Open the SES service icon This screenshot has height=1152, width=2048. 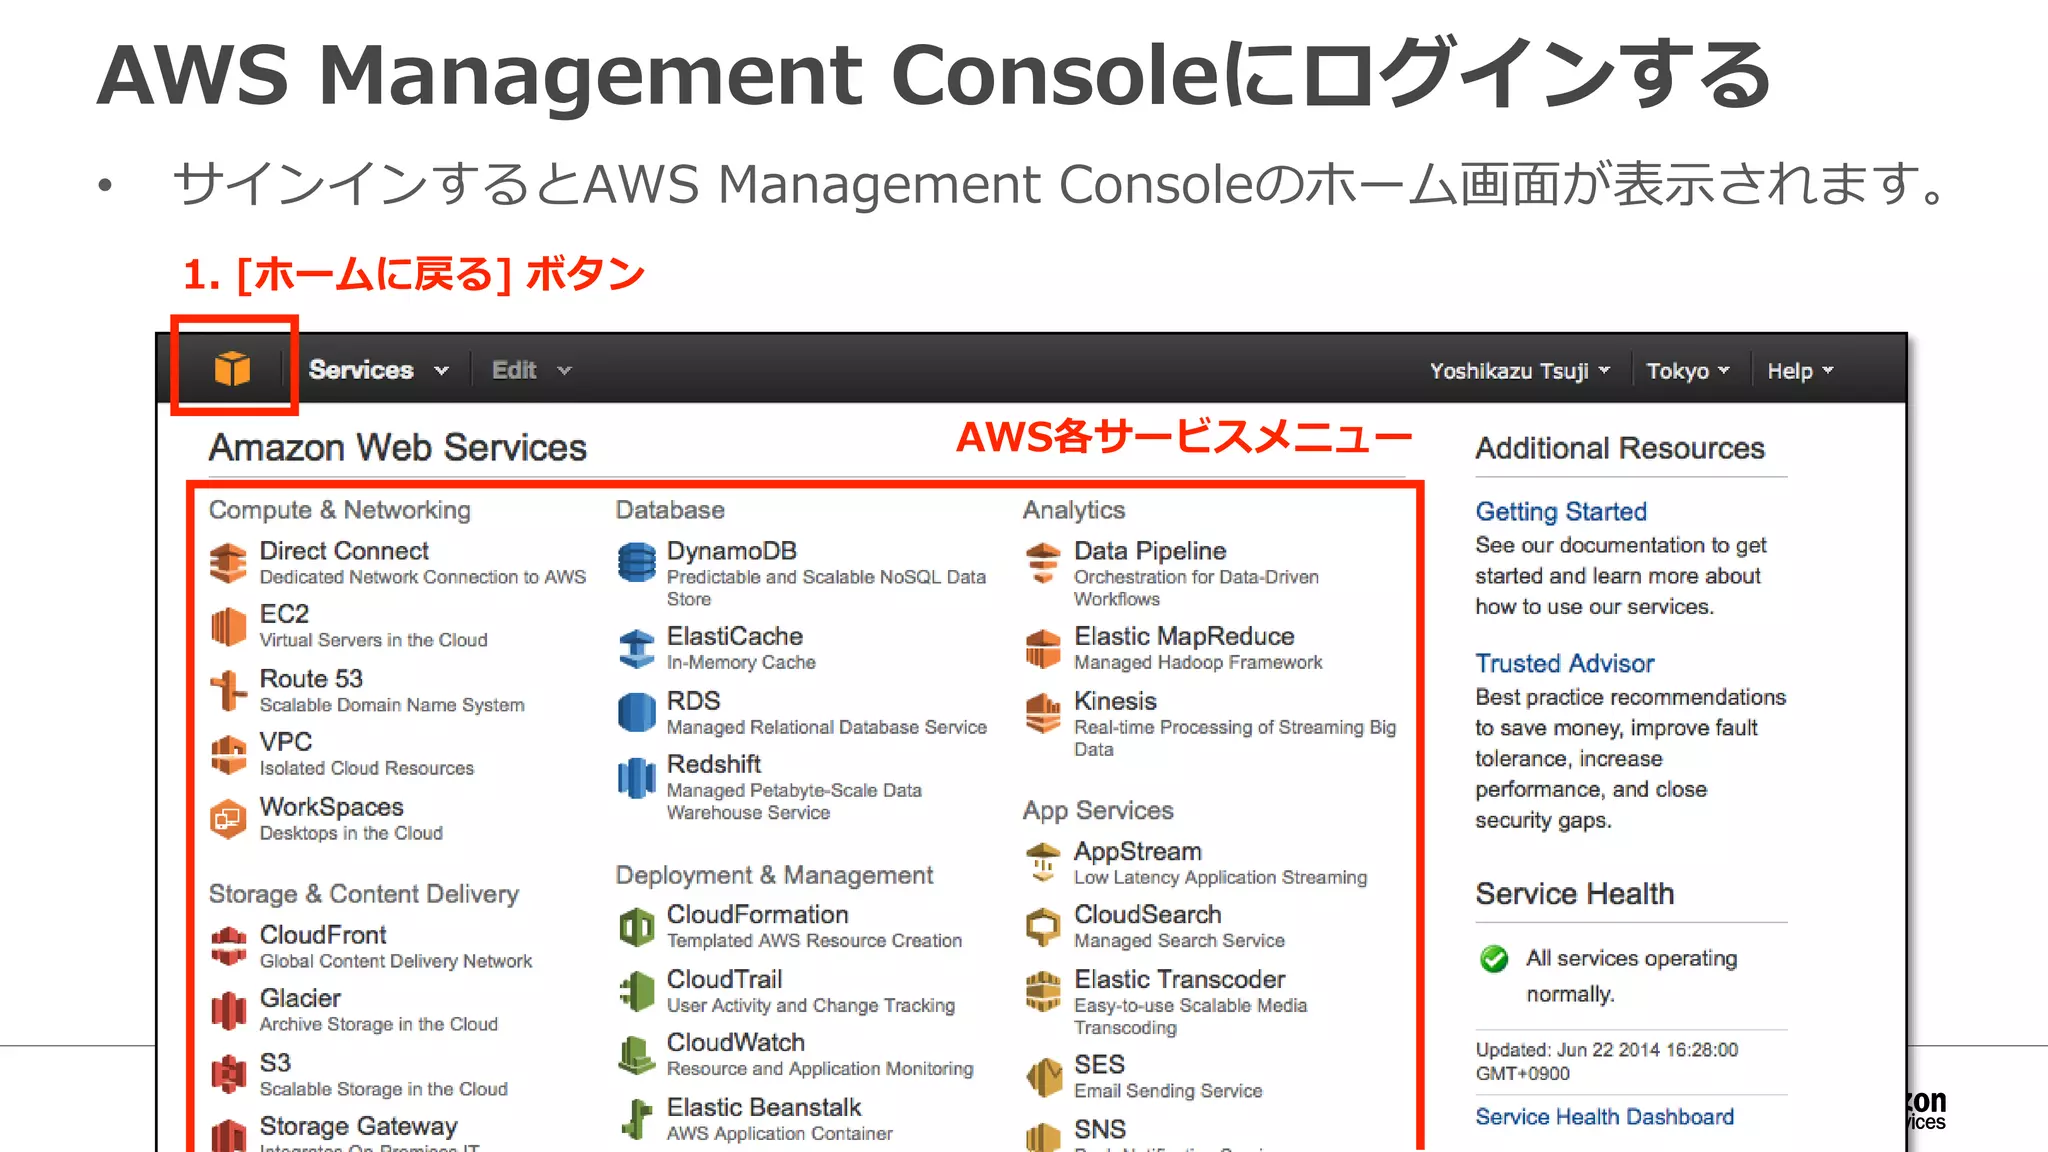click(1043, 1077)
